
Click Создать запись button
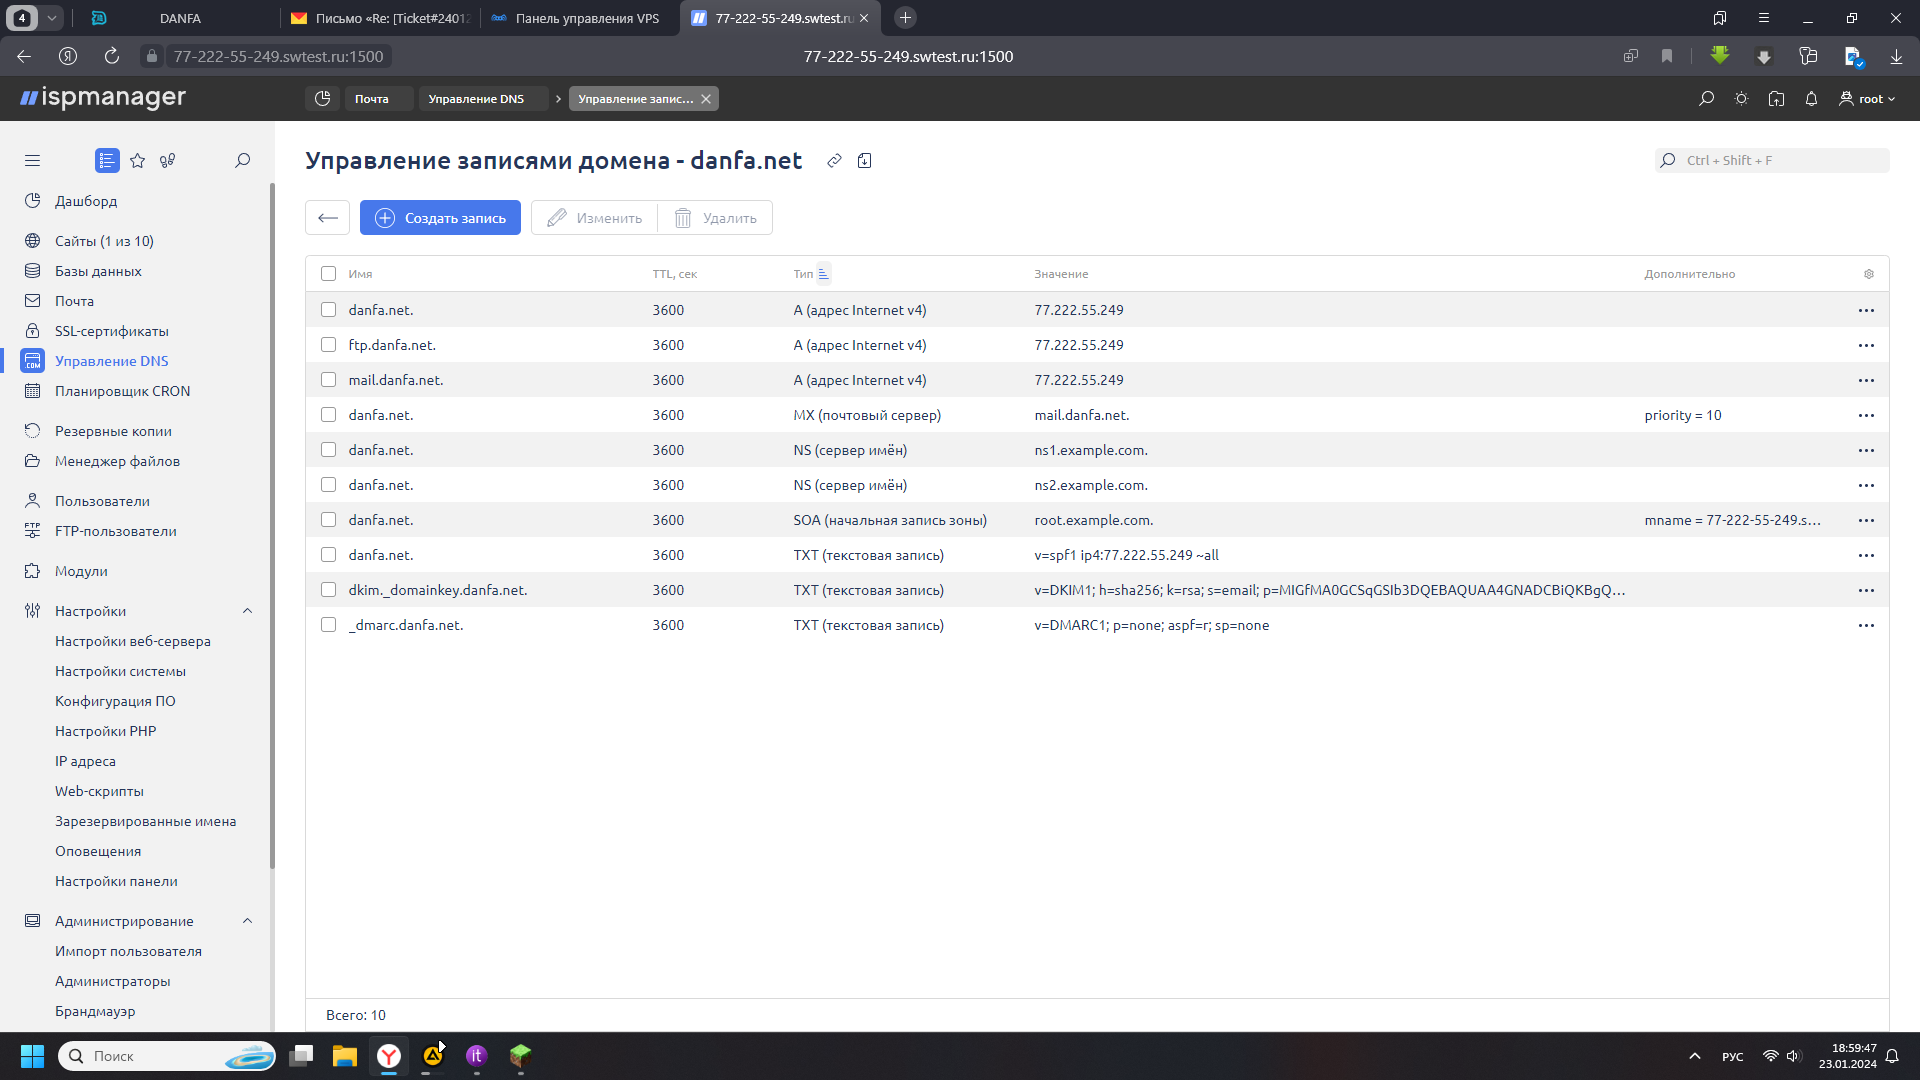pos(440,218)
